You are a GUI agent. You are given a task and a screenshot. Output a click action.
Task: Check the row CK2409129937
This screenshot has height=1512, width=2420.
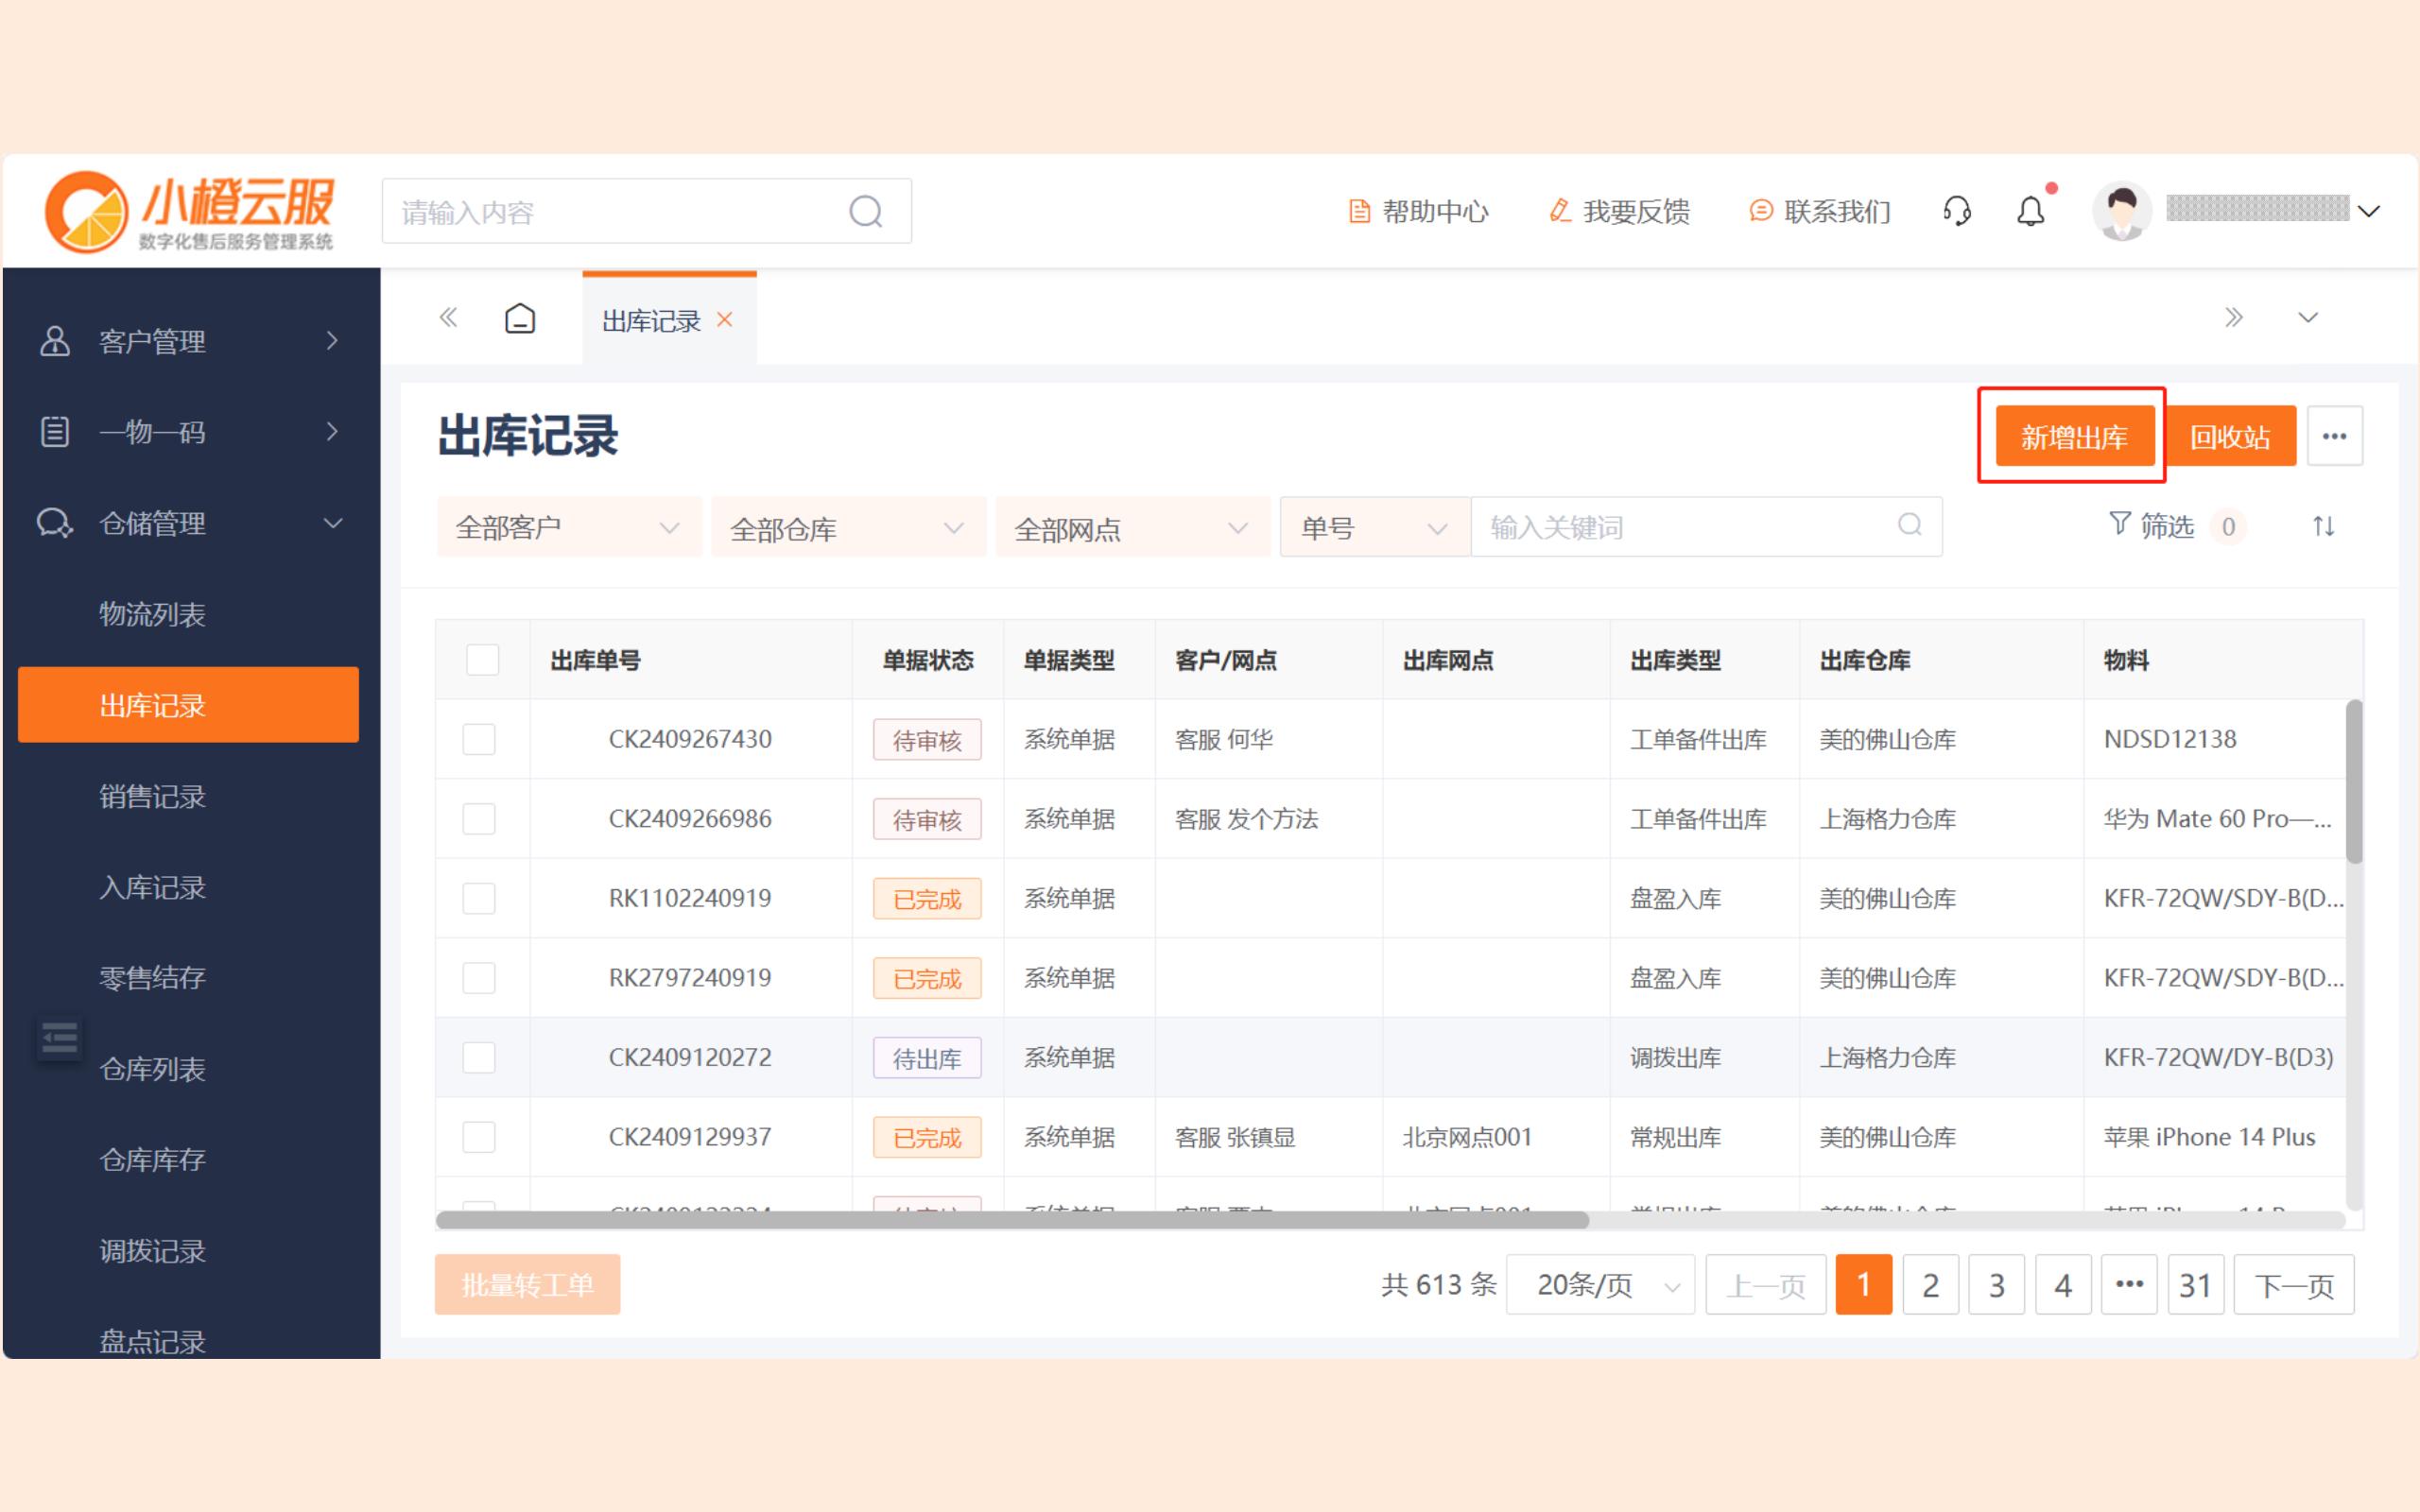(x=479, y=1137)
